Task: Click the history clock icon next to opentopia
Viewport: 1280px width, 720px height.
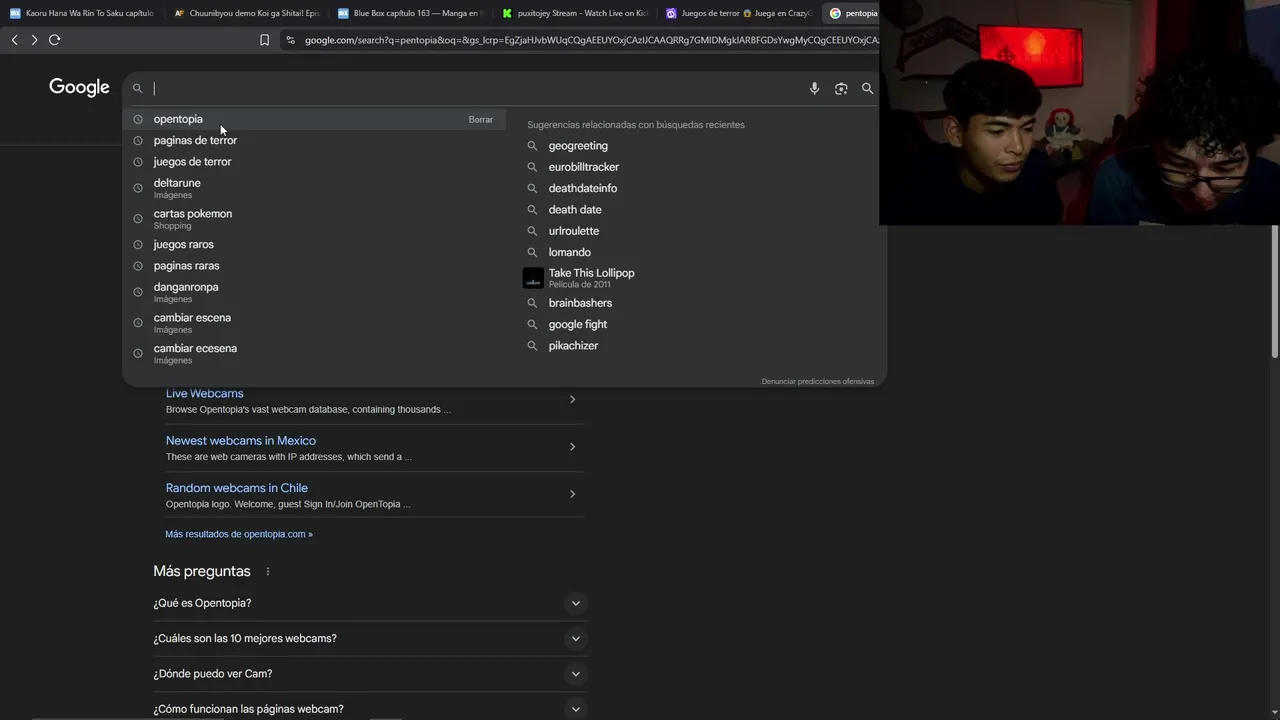Action: tap(138, 119)
